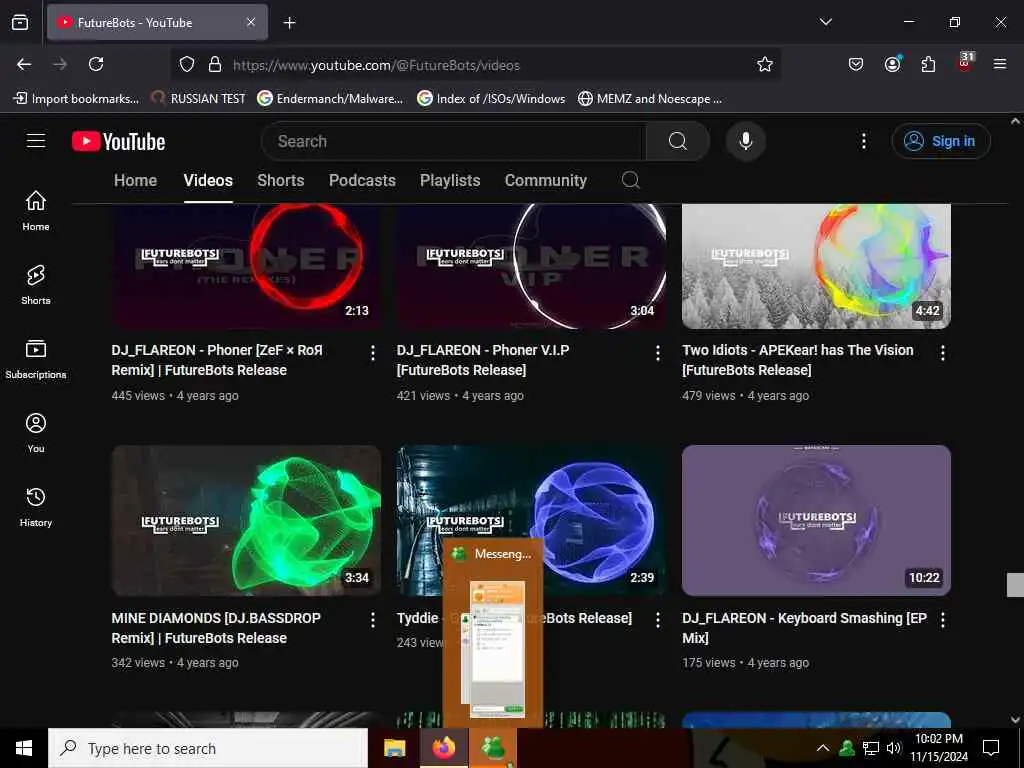
Task: Open MINE DIAMONDS [DJ.BASSDROP Remix] title
Action: click(x=216, y=628)
